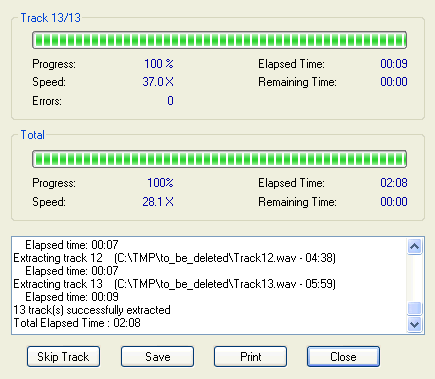Screen dimensions: 435x379
Task: Save the extraction log
Action: [x=157, y=357]
